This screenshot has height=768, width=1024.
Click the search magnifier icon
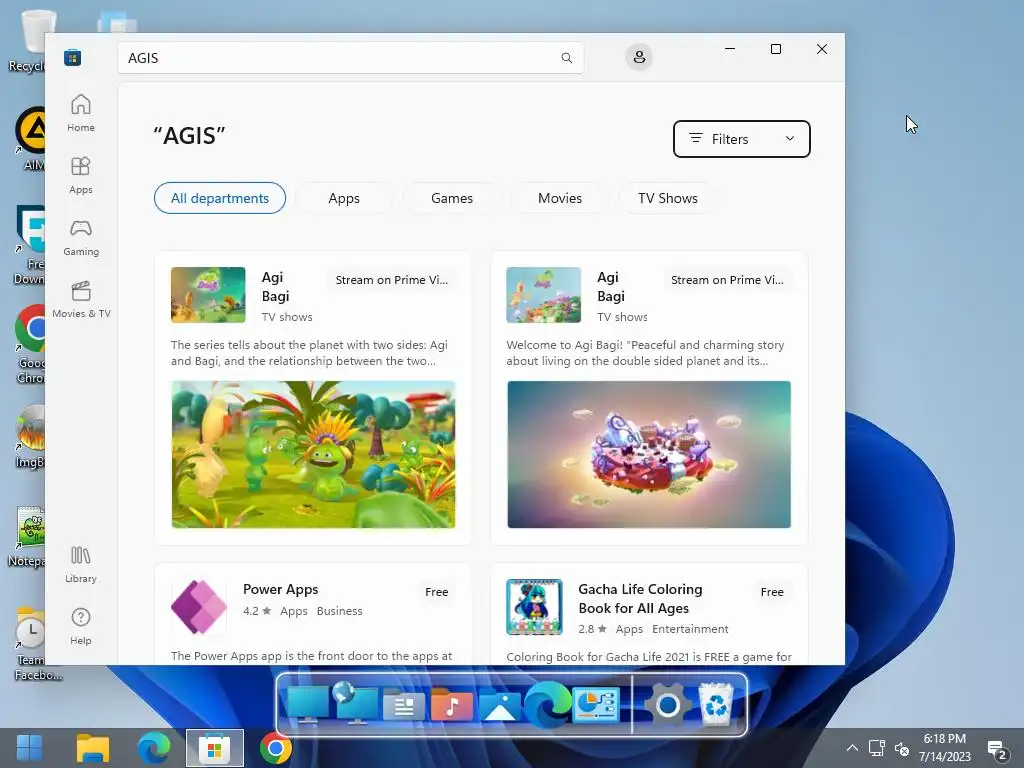point(567,58)
